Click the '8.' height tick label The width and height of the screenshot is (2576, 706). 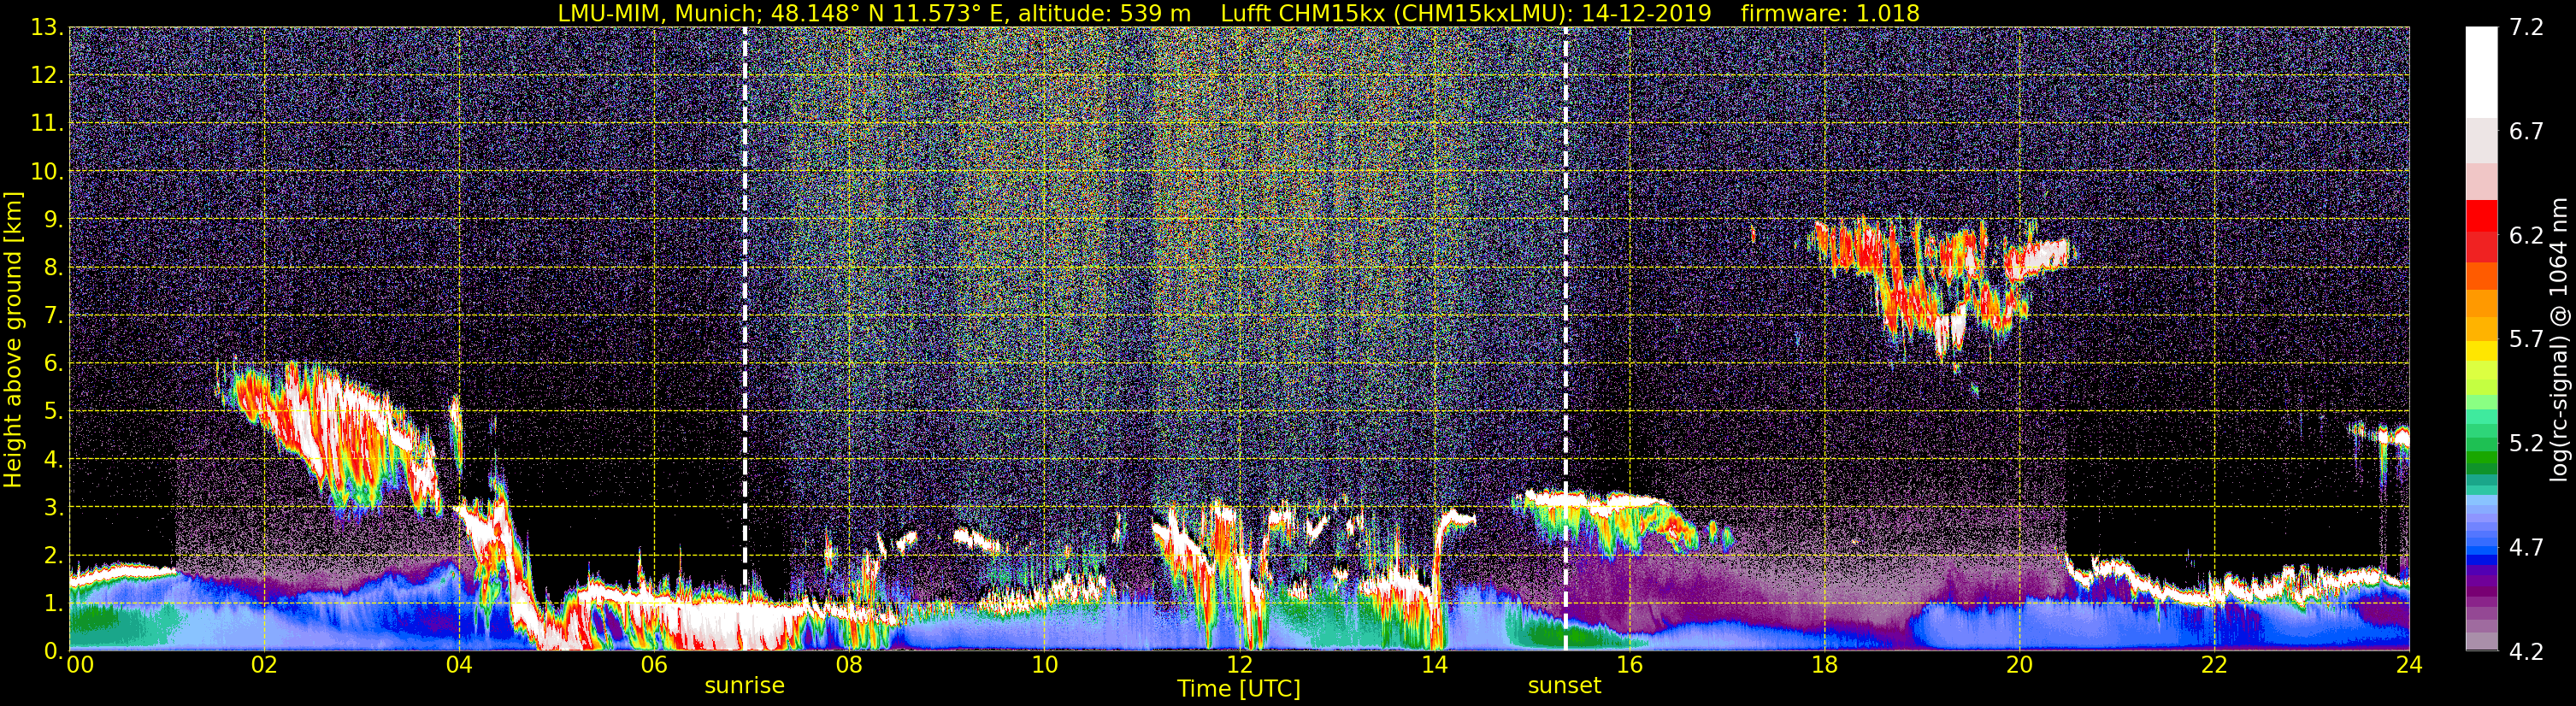(x=53, y=267)
